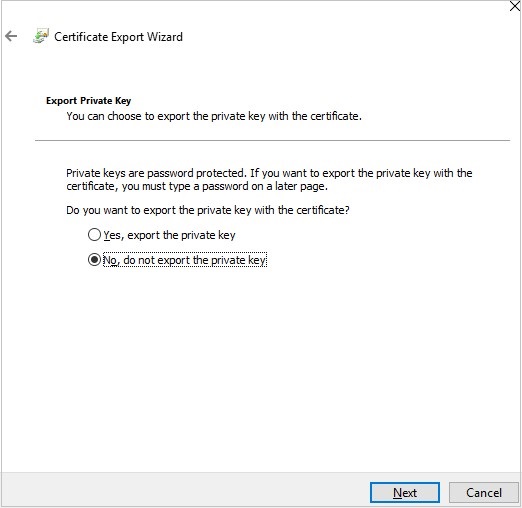This screenshot has width=522, height=508.
Task: Click the 'Export Private Key' heading
Action: (x=88, y=101)
